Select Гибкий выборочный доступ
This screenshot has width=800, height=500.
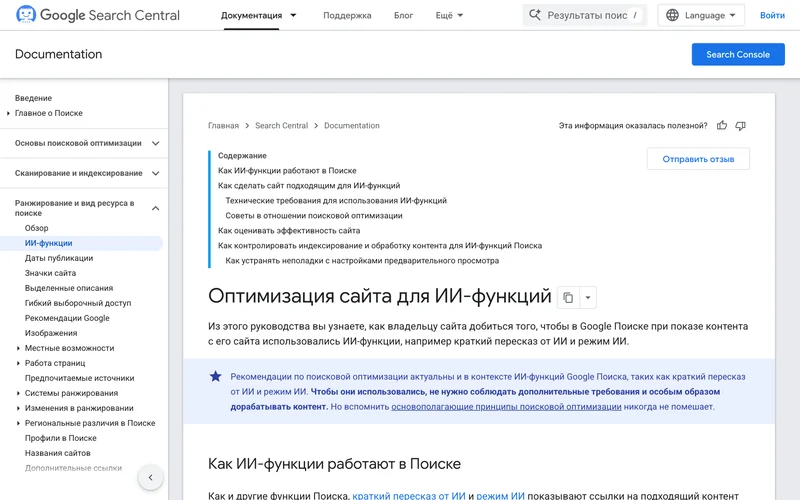coord(78,303)
